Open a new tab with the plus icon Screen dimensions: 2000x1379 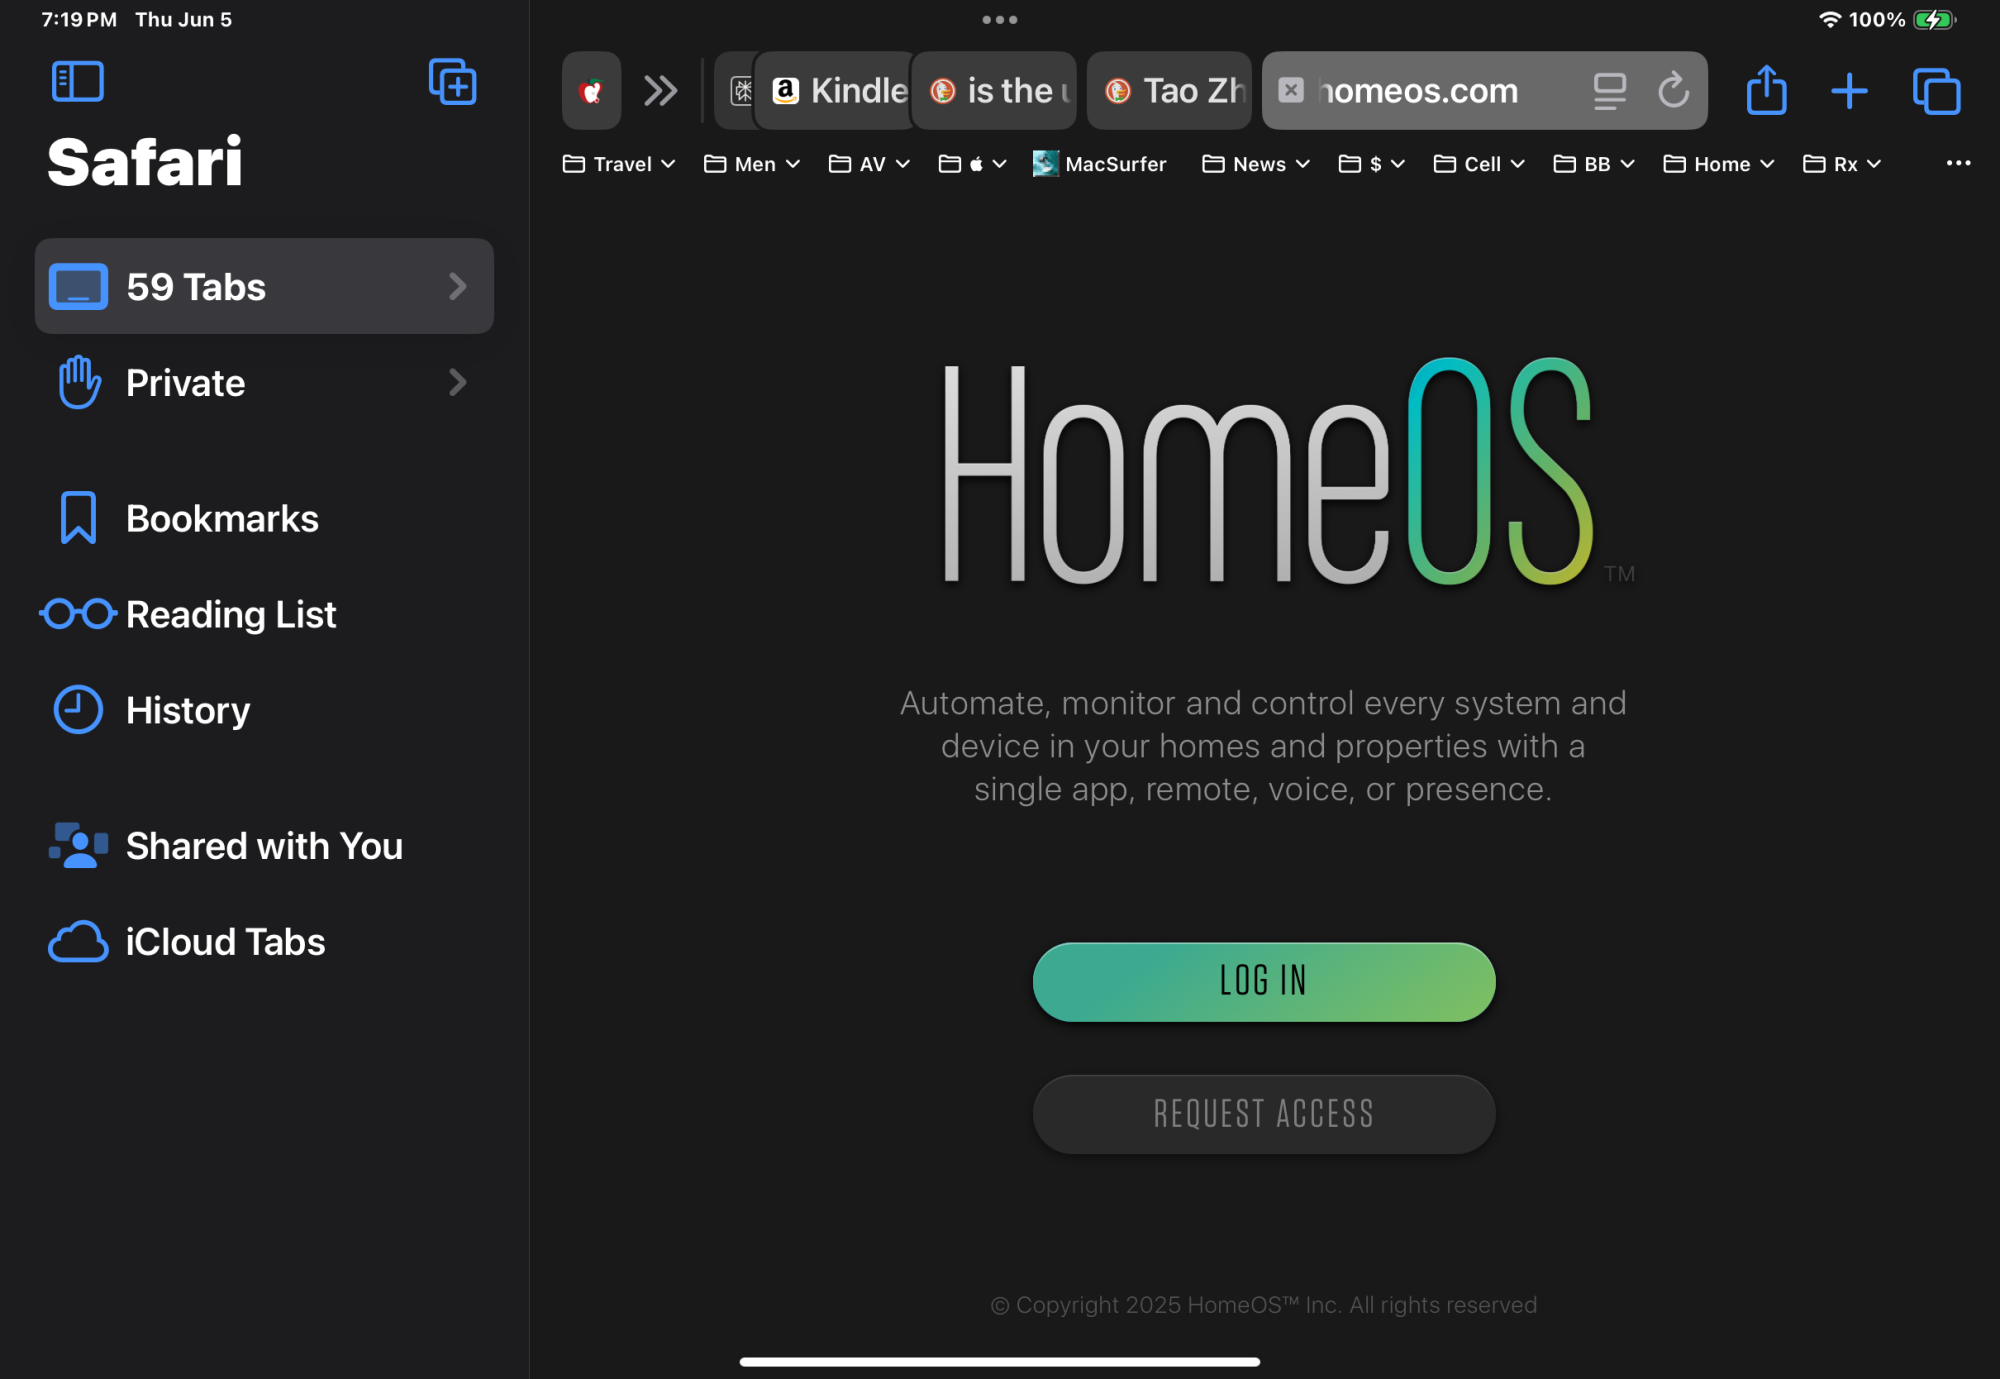click(1849, 91)
